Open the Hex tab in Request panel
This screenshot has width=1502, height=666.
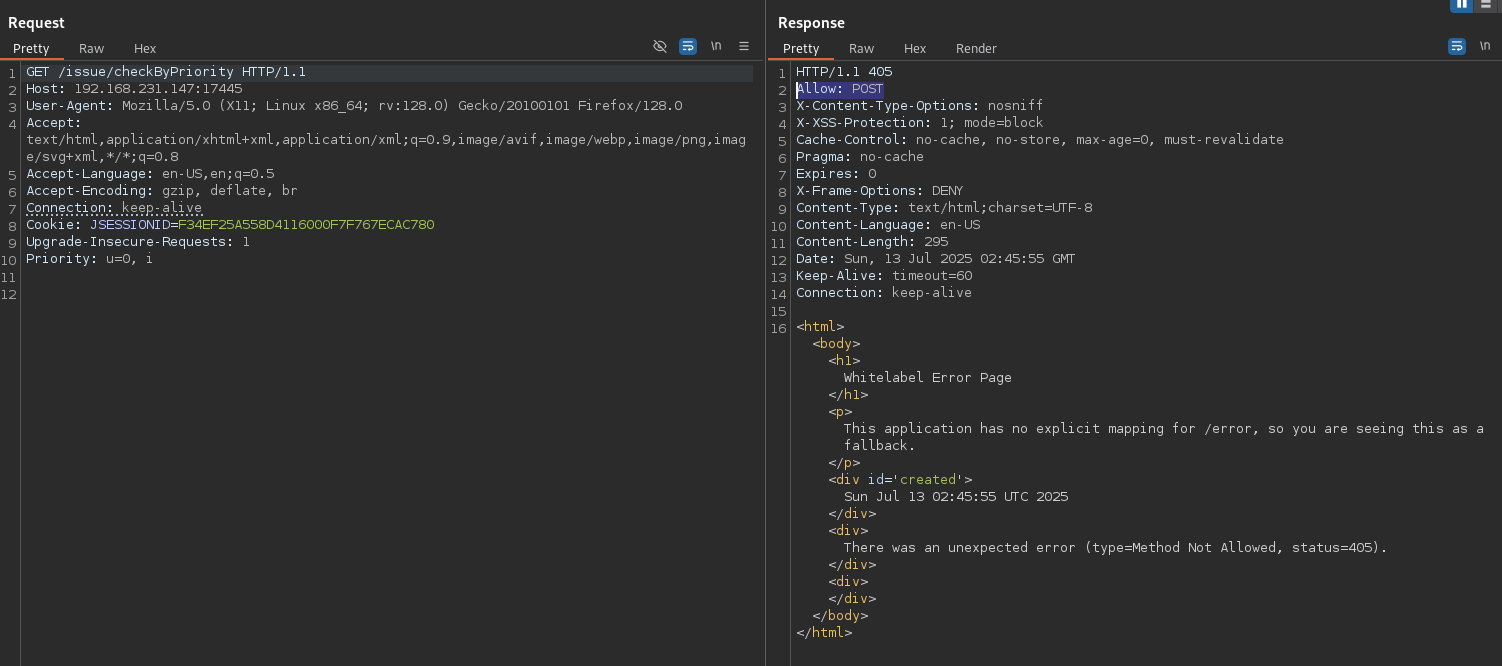(145, 48)
